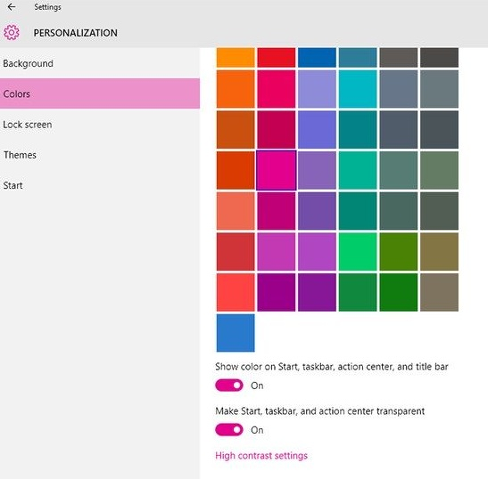Image resolution: width=488 pixels, height=479 pixels.
Task: Select the taupe gray-brown swatch in the last row
Action: coord(439,292)
